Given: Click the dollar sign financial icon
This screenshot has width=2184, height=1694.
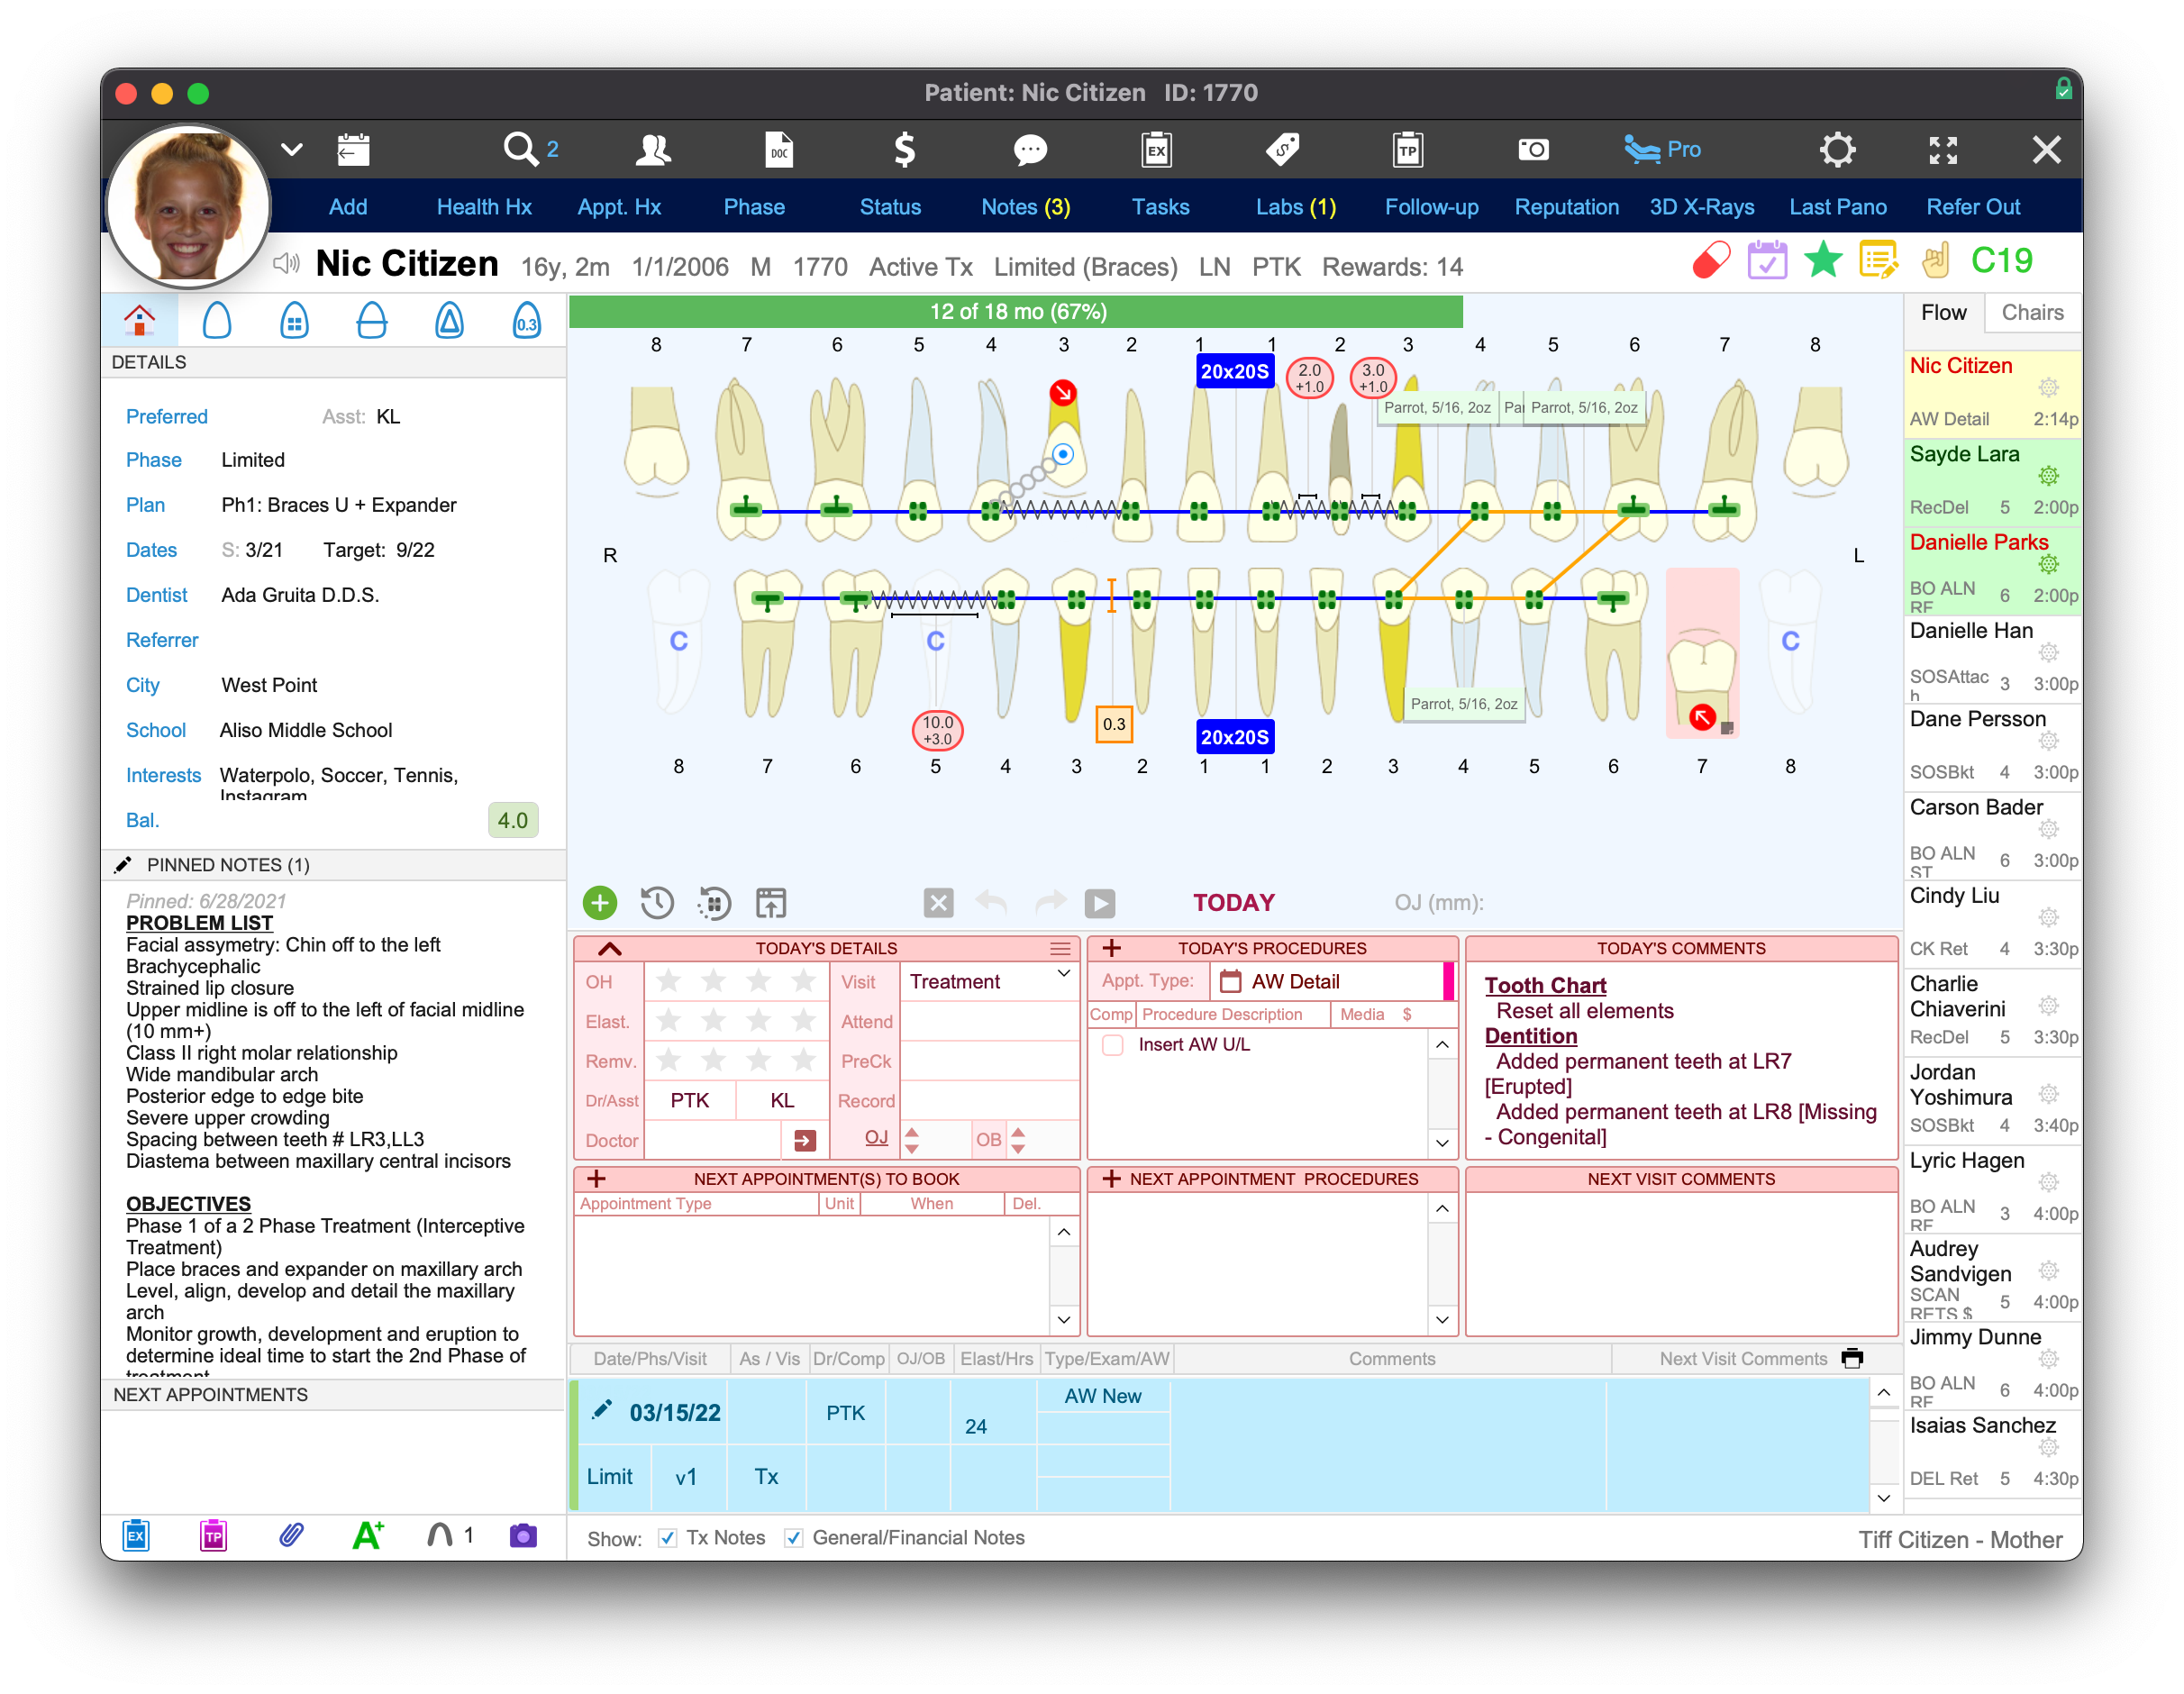Looking at the screenshot, I should tap(903, 150).
